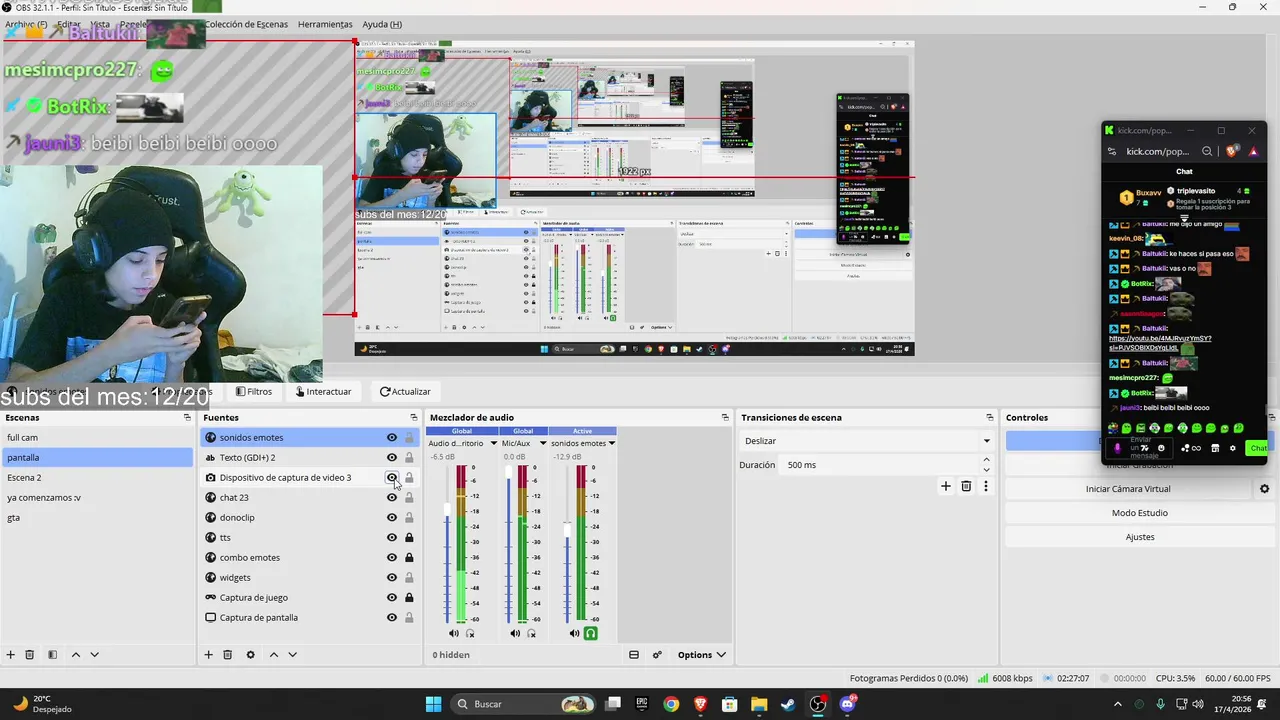The image size is (1280, 720).
Task: Hide the Texto (GDI+) 2 source
Action: tap(392, 457)
